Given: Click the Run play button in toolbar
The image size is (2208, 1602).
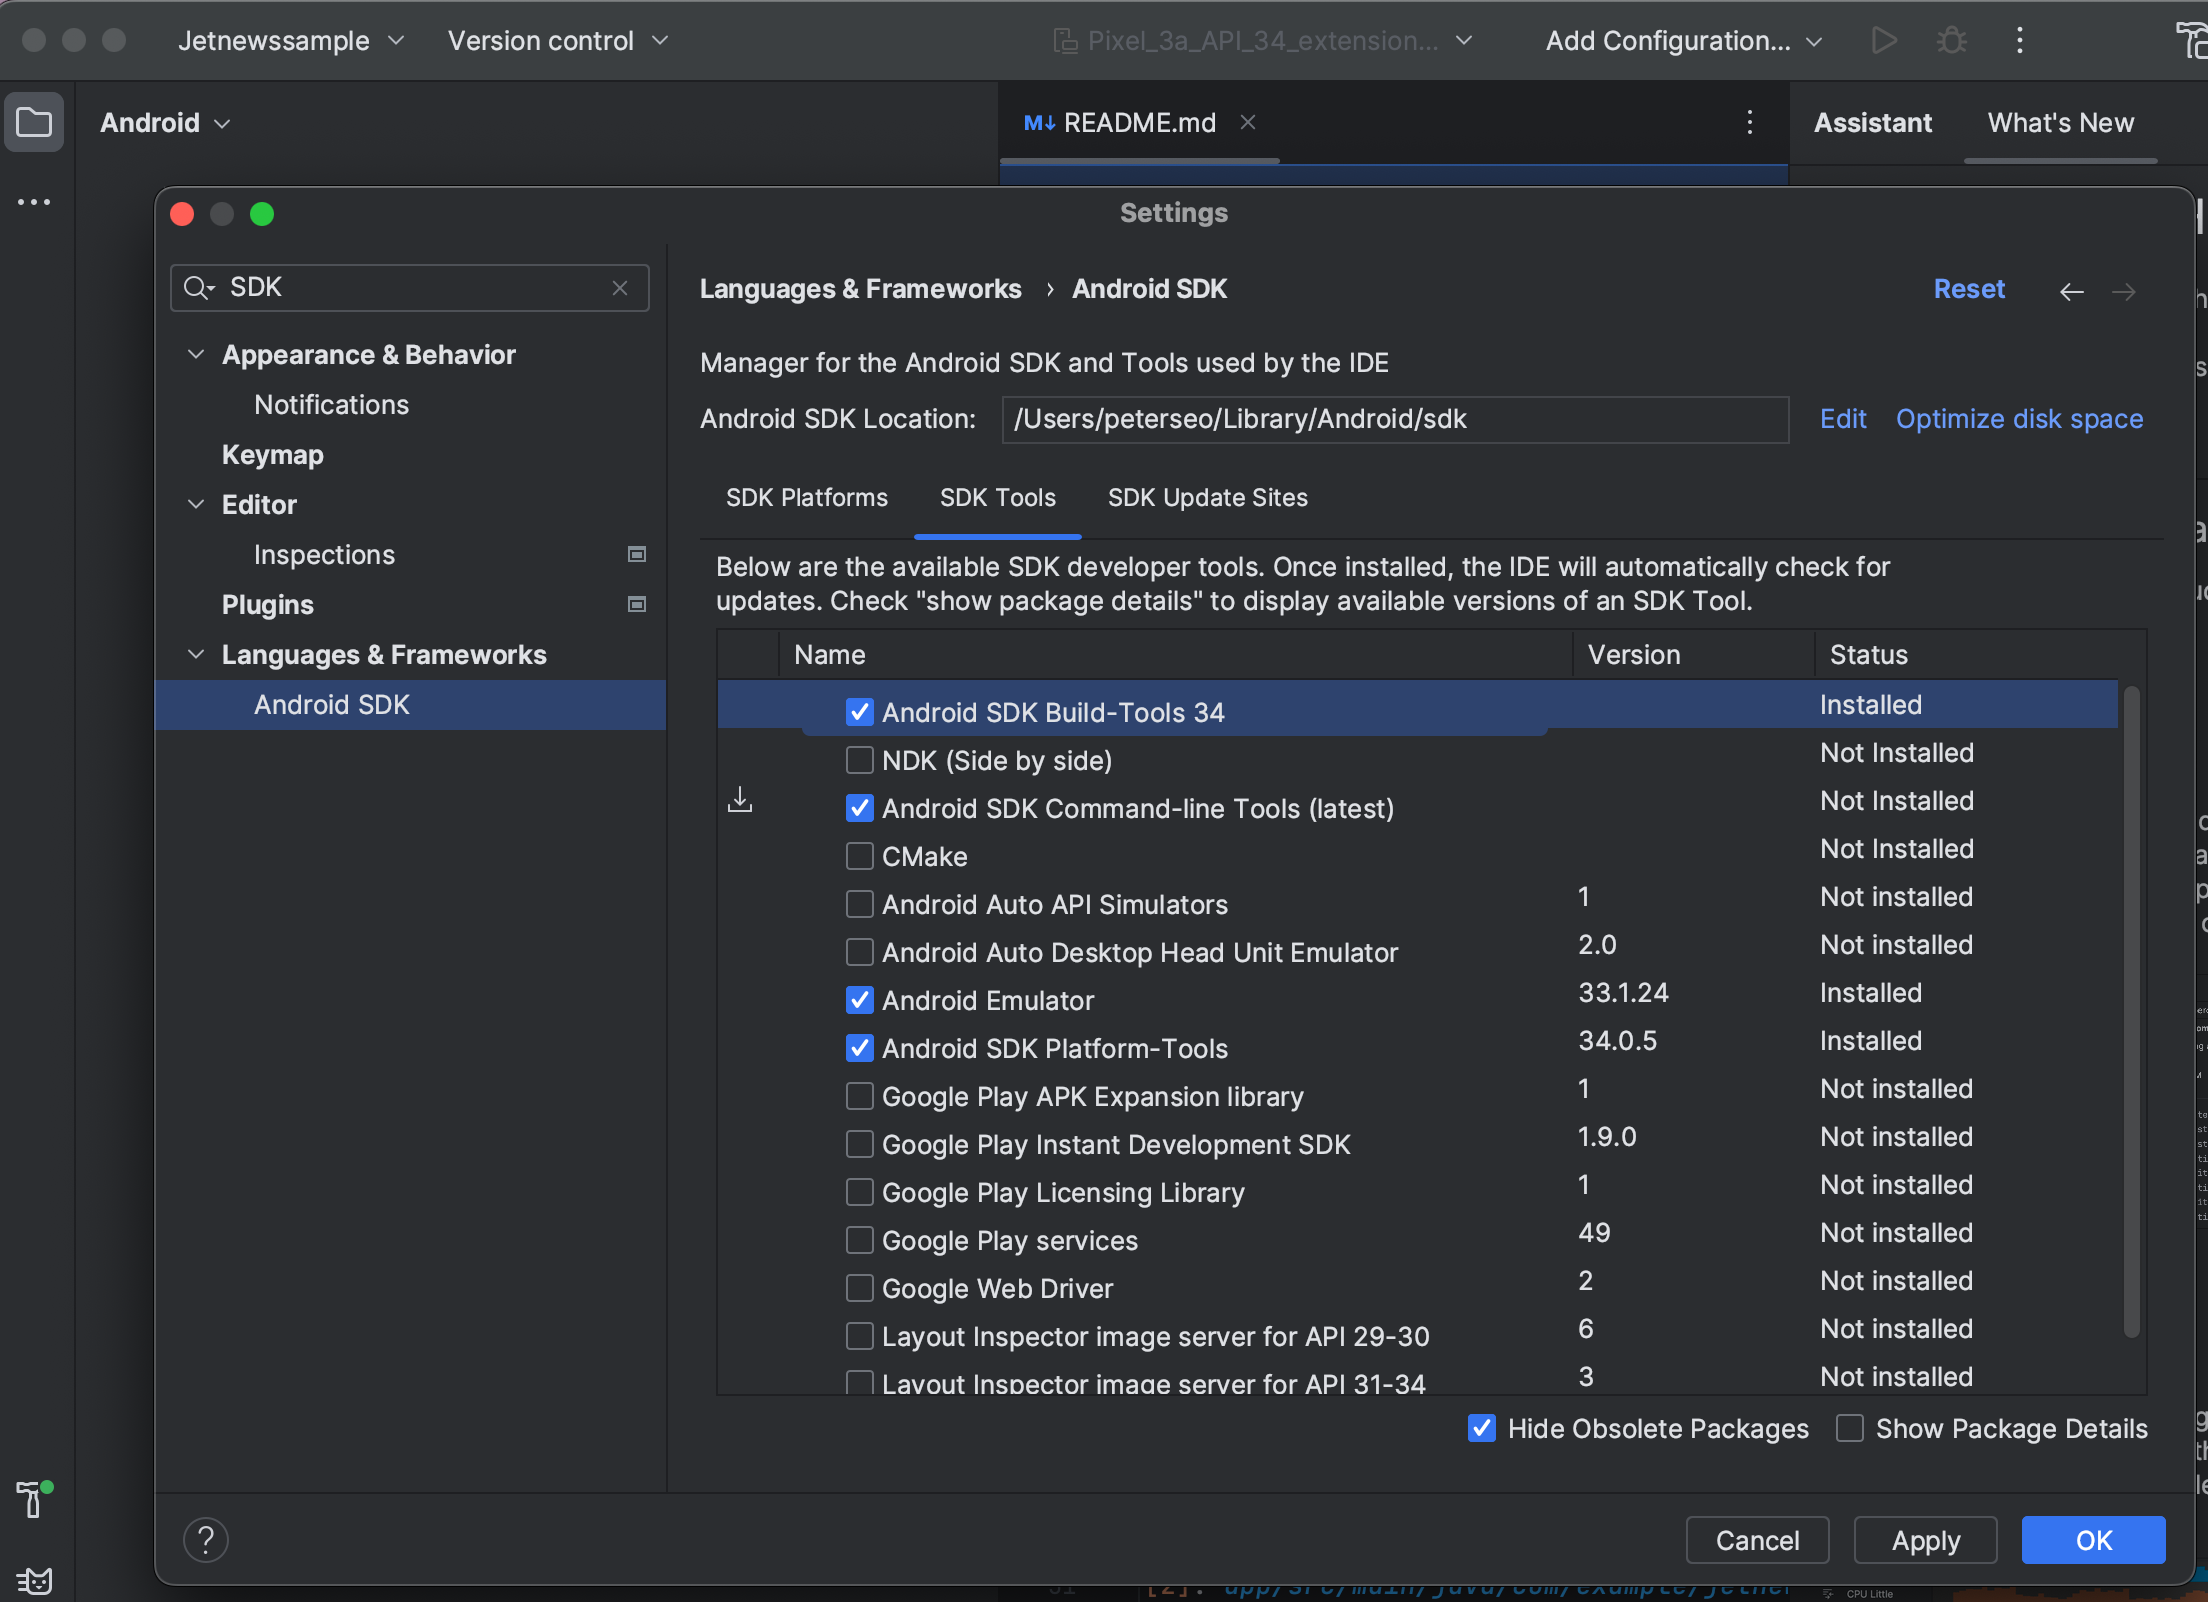Looking at the screenshot, I should [1883, 41].
